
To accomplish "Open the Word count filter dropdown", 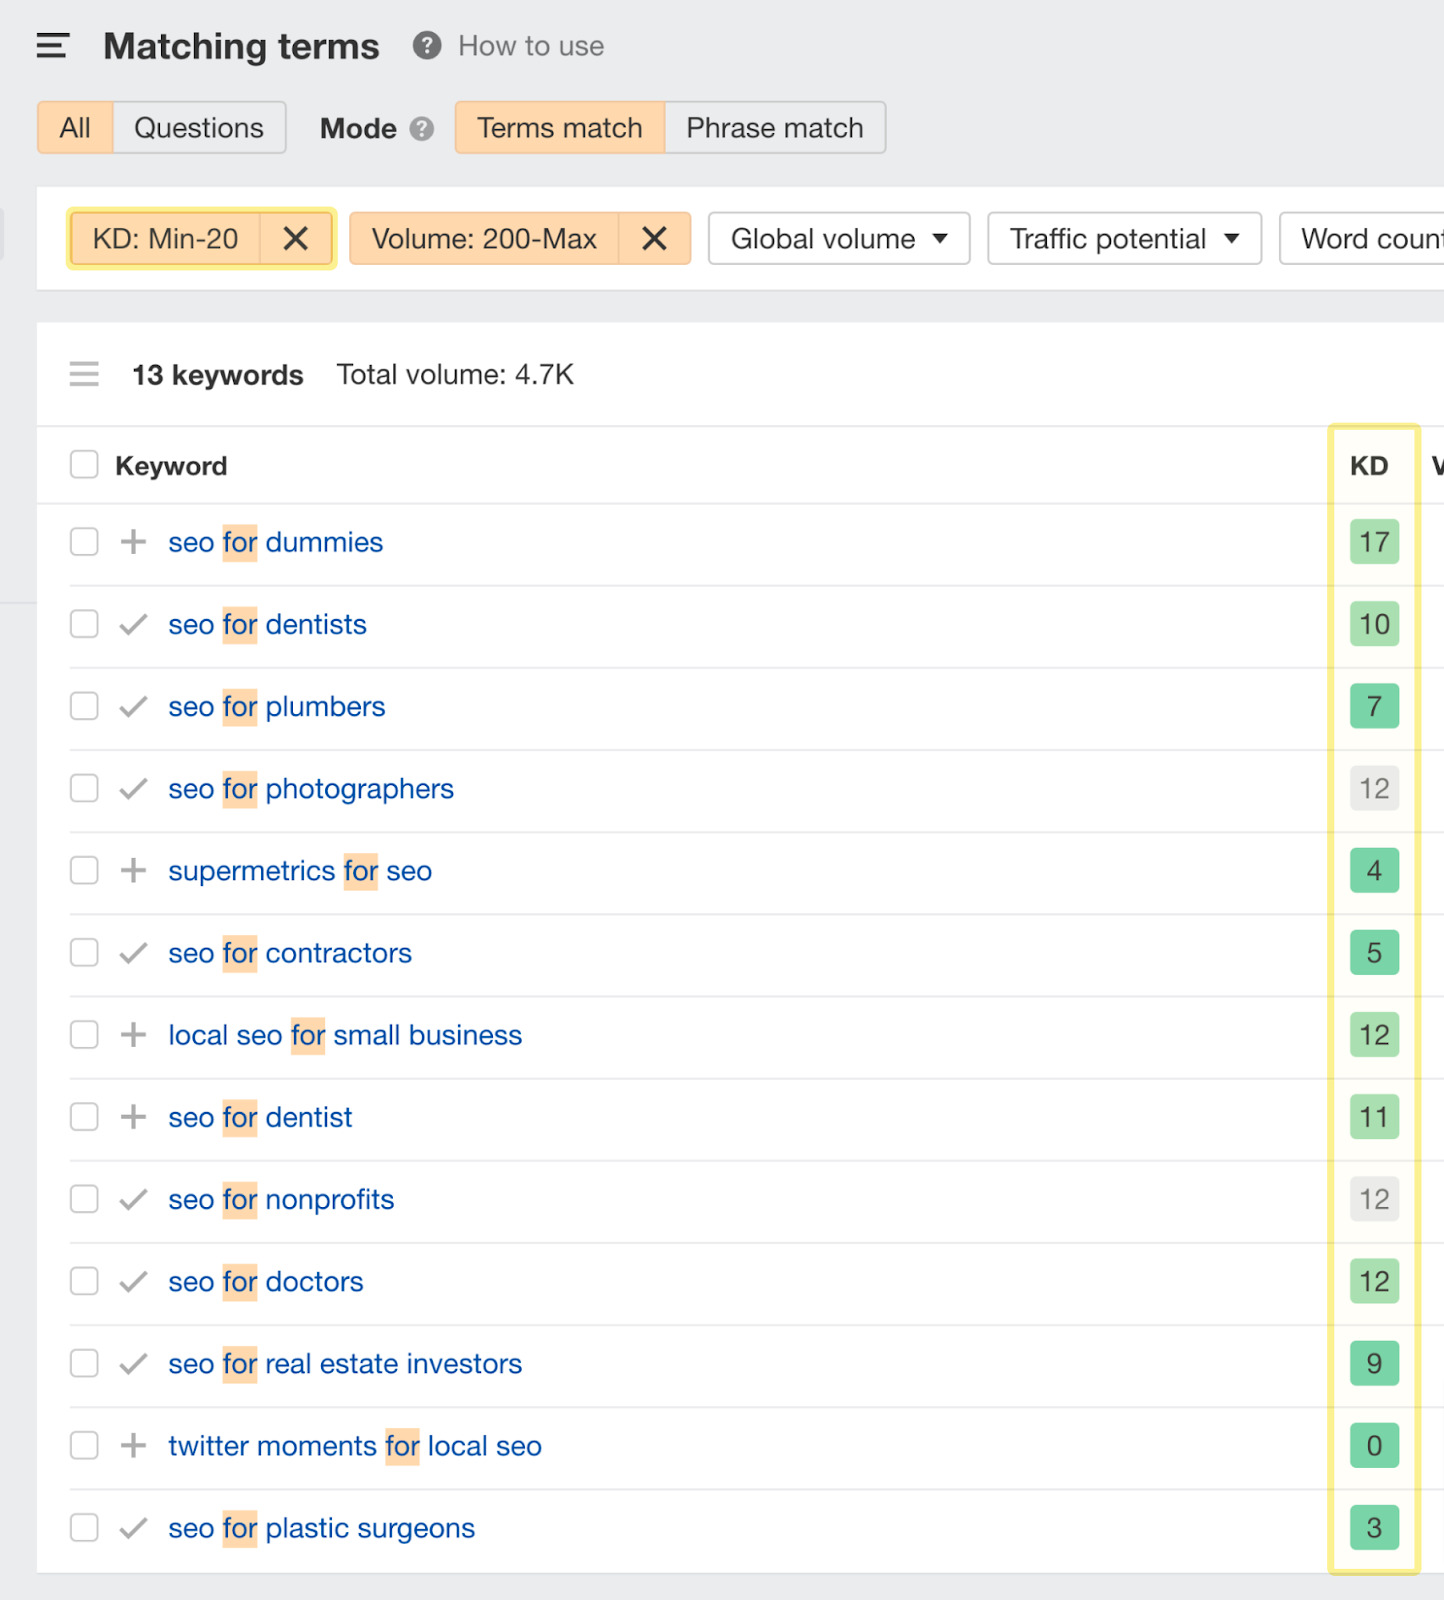I will pos(1367,239).
